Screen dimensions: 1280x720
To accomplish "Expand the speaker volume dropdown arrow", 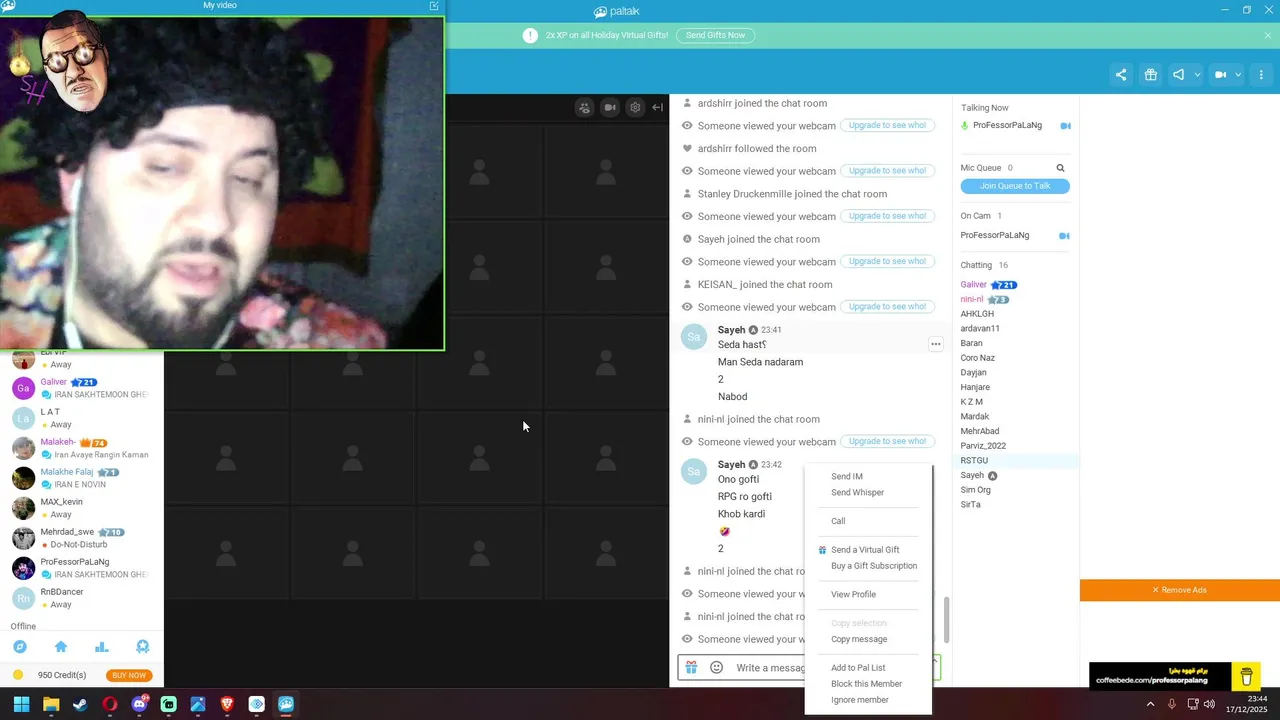I will pos(1197,75).
